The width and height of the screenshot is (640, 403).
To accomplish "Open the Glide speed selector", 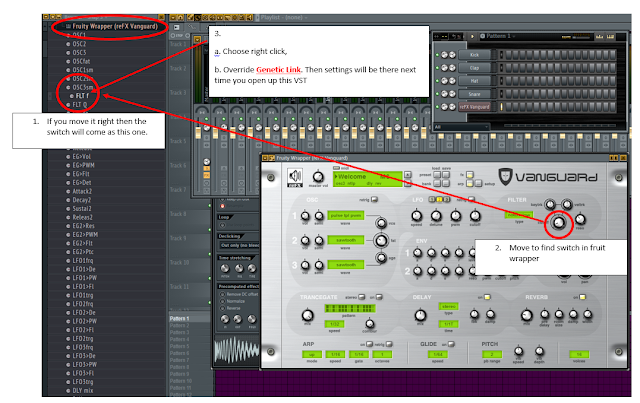I will click(x=438, y=354).
